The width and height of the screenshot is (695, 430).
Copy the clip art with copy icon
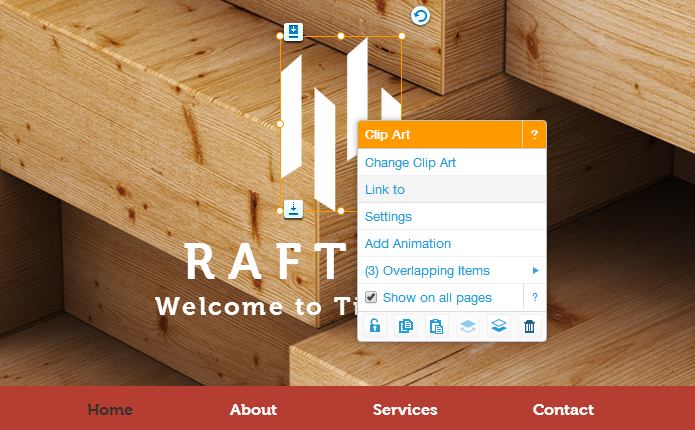[406, 326]
